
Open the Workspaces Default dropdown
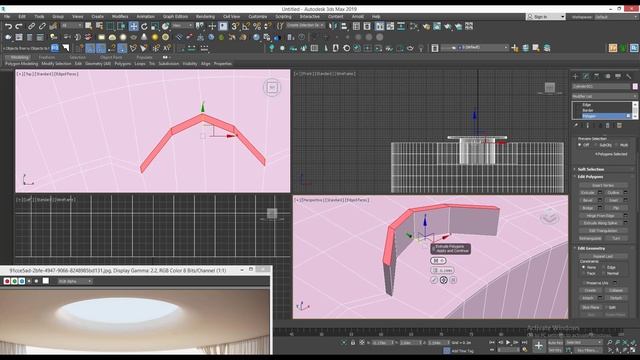[x=616, y=17]
